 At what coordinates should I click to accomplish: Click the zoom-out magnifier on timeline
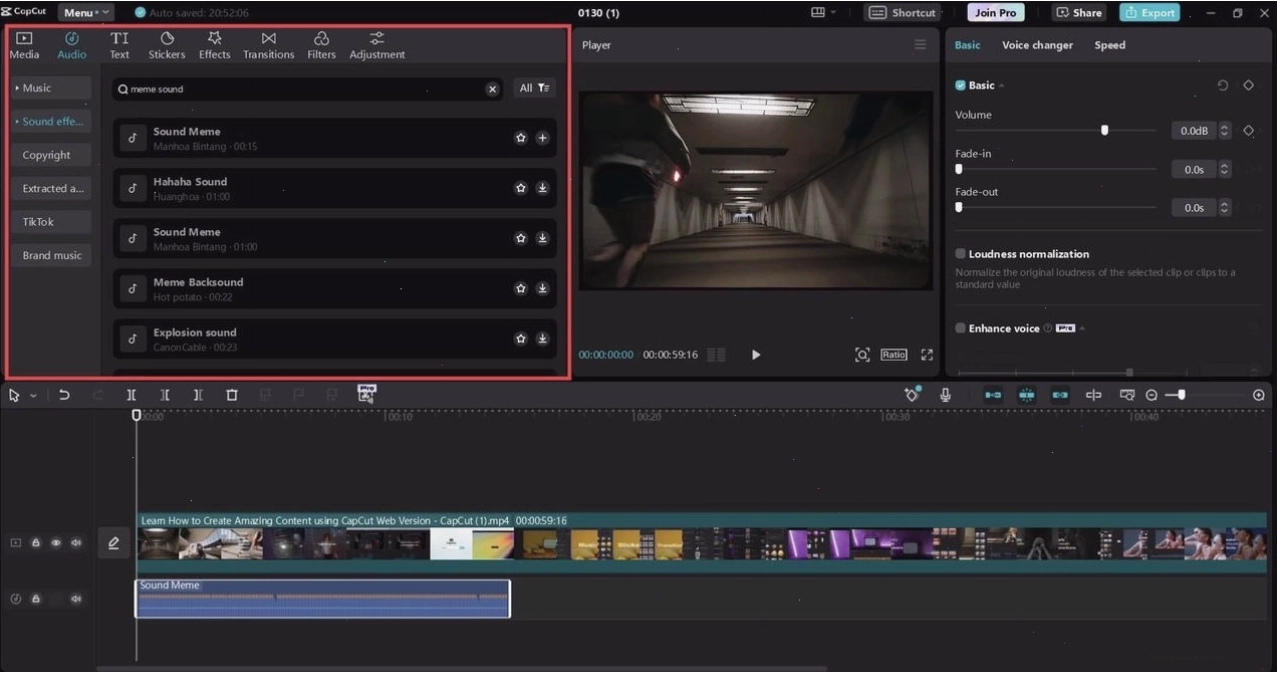(x=1151, y=395)
